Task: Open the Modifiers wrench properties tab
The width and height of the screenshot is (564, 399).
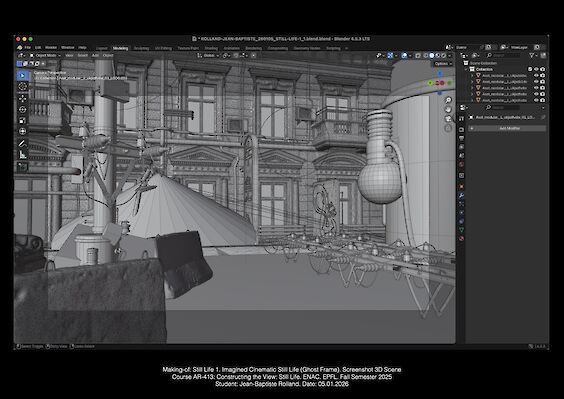Action: (461, 195)
